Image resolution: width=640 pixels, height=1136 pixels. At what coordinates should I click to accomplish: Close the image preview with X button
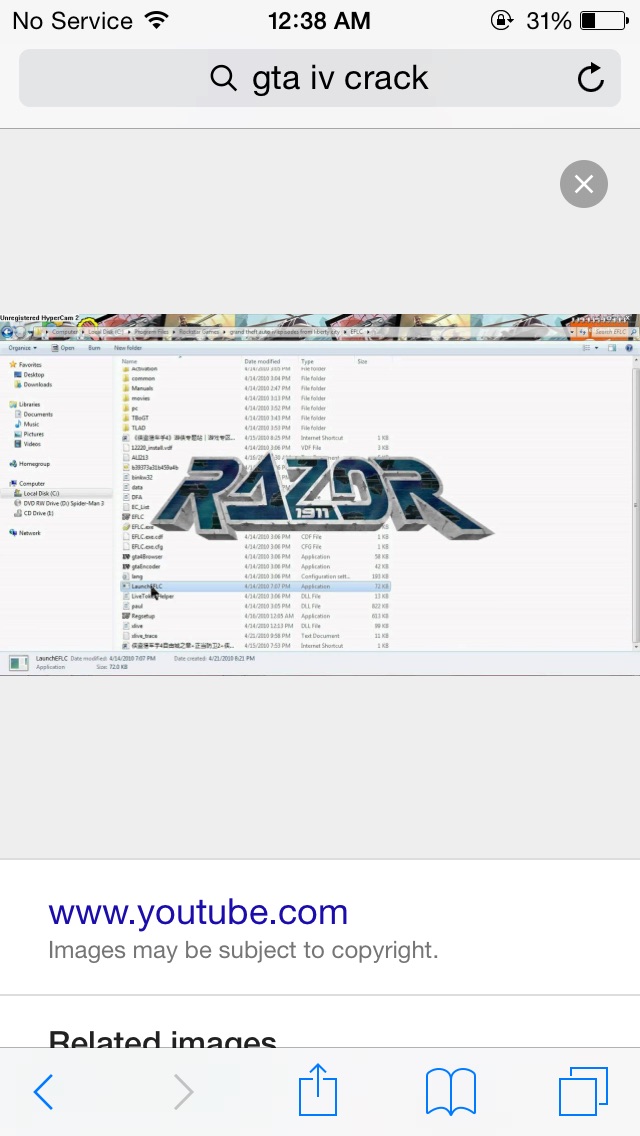tap(583, 184)
